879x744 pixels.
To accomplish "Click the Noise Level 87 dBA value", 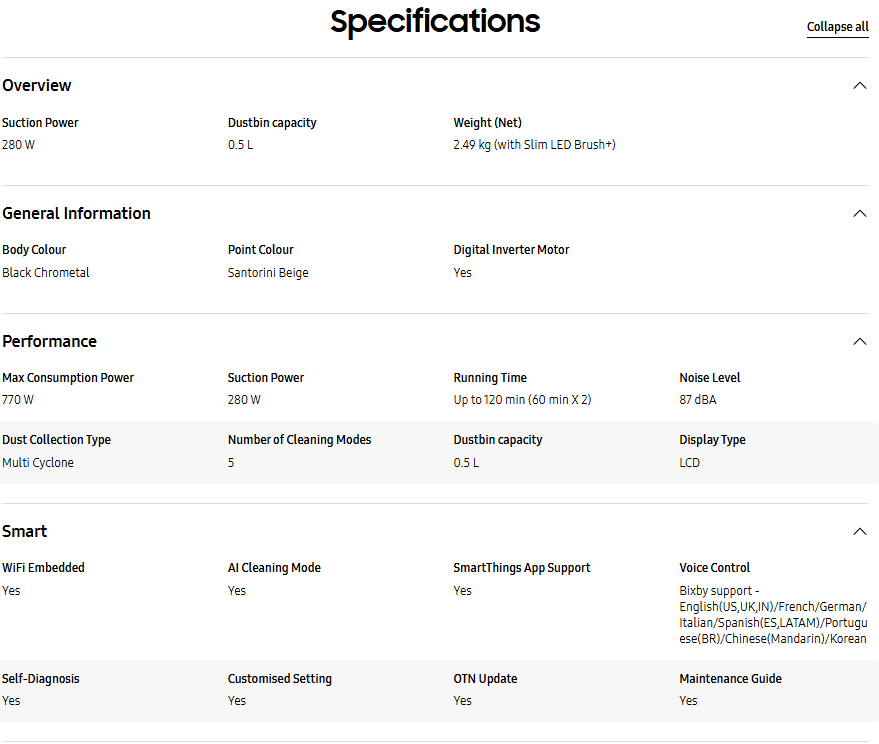I will click(697, 400).
